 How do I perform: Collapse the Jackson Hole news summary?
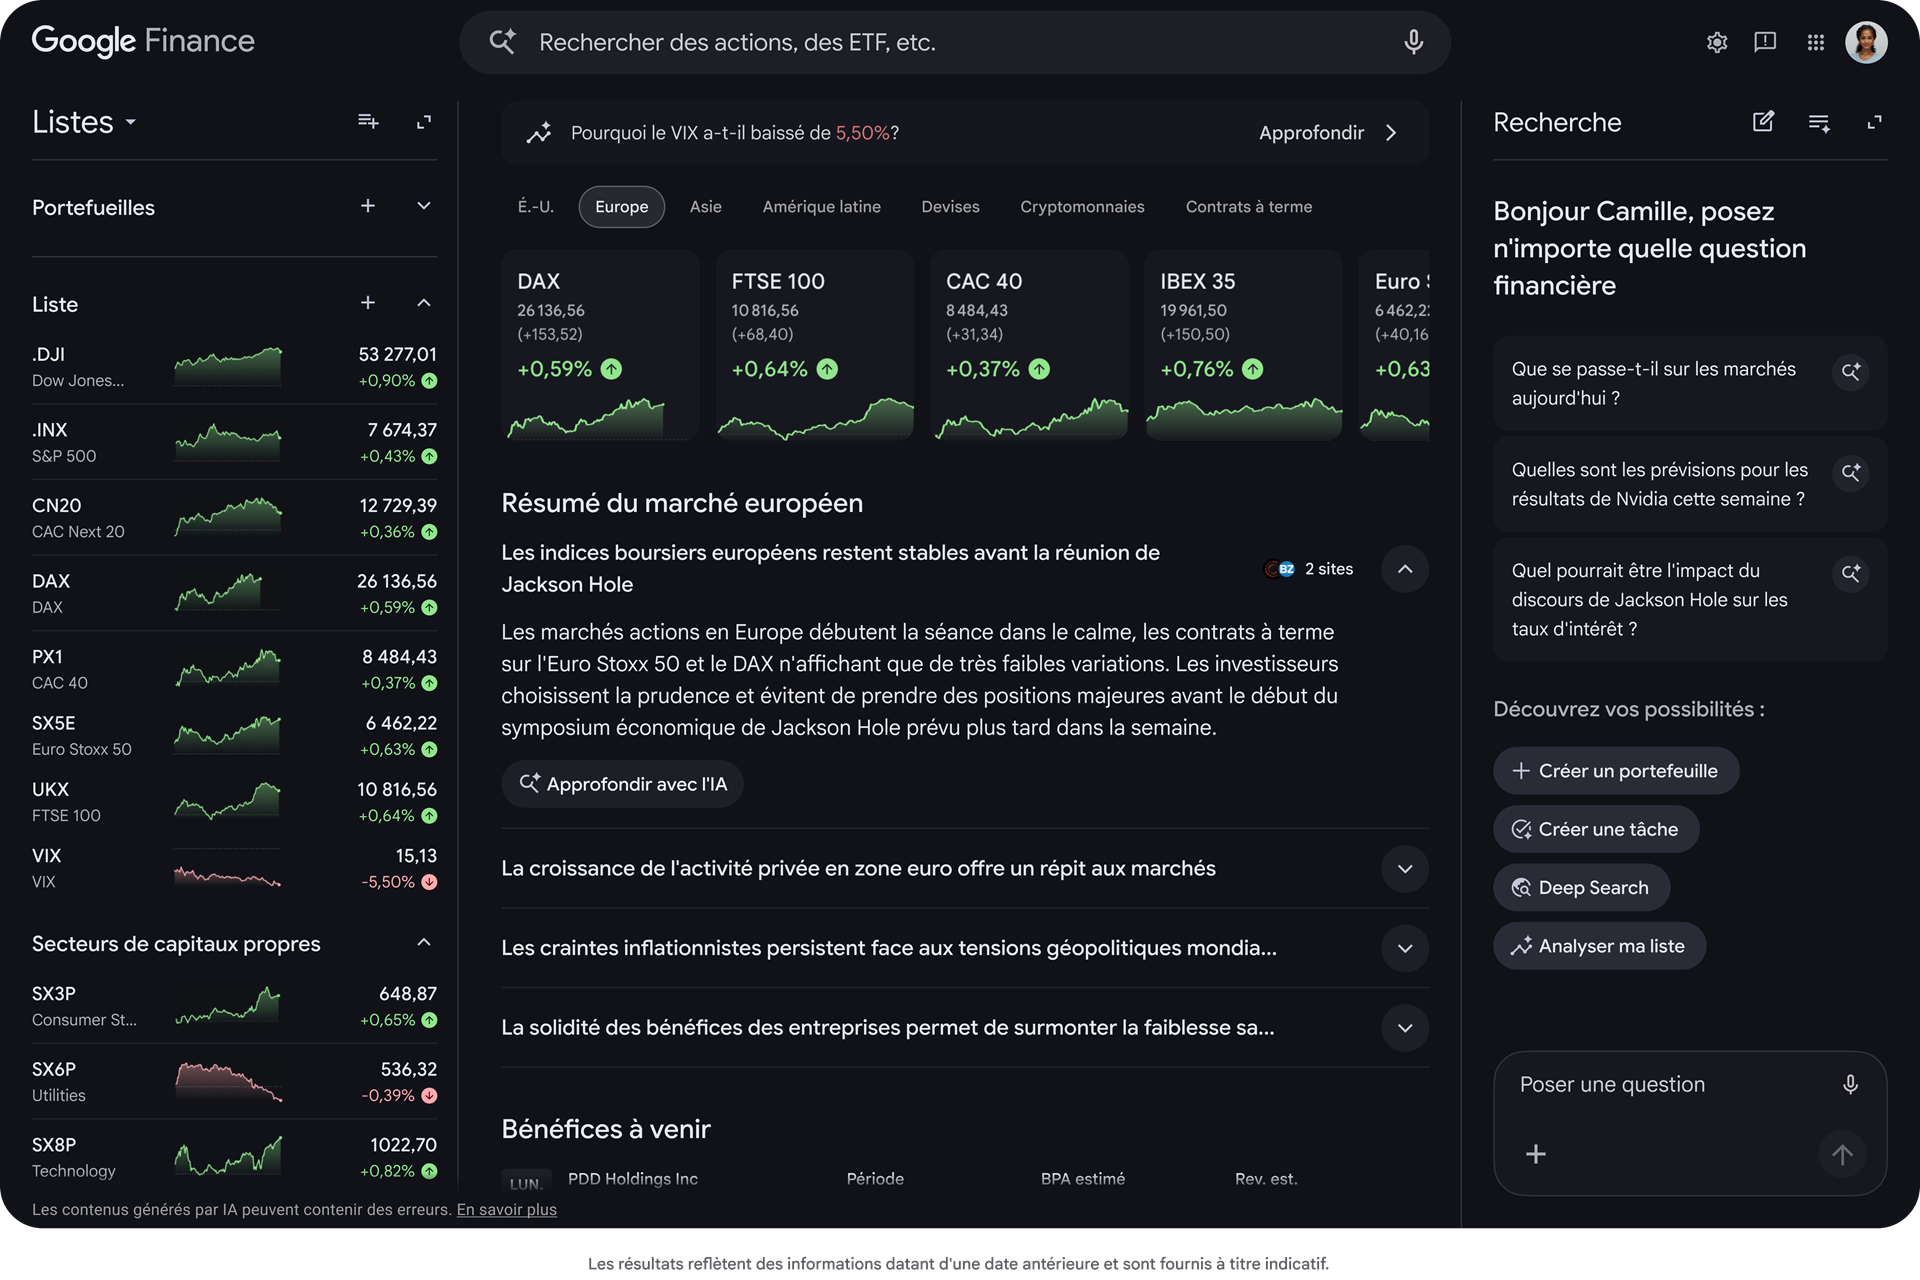pos(1405,569)
